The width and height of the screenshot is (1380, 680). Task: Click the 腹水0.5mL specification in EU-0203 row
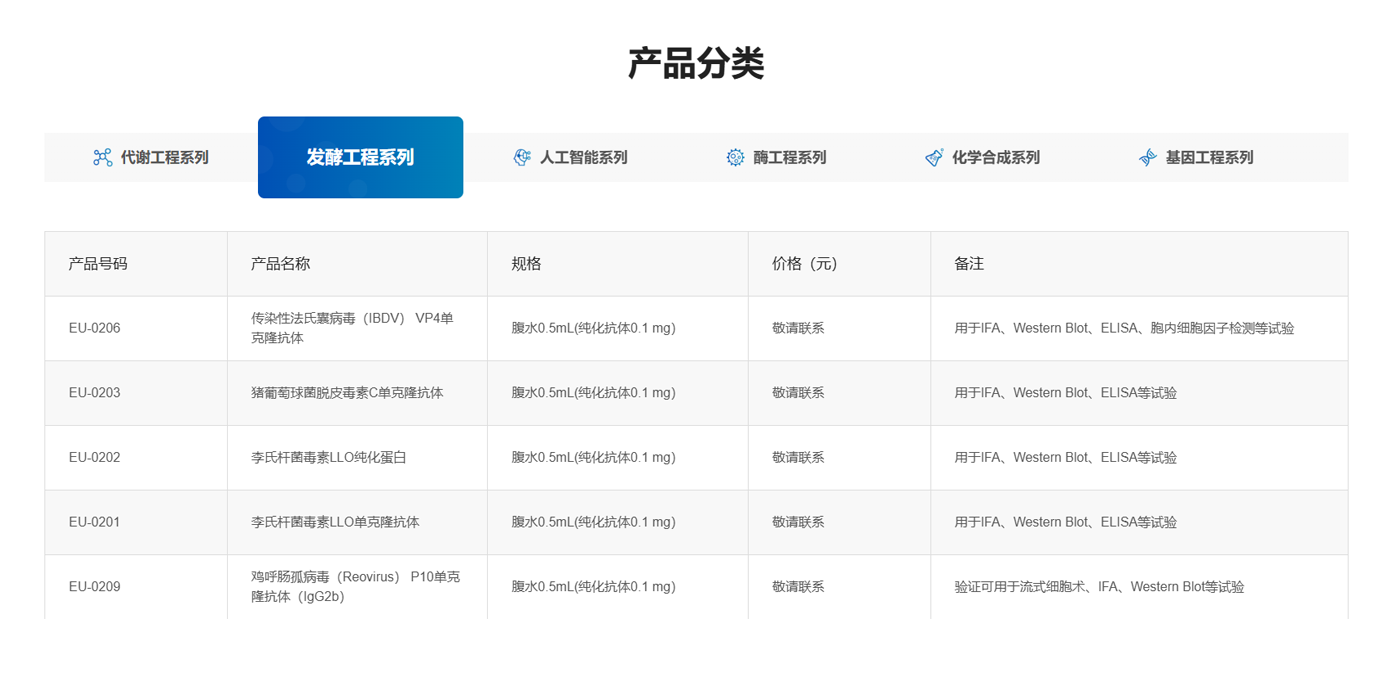pyautogui.click(x=593, y=393)
